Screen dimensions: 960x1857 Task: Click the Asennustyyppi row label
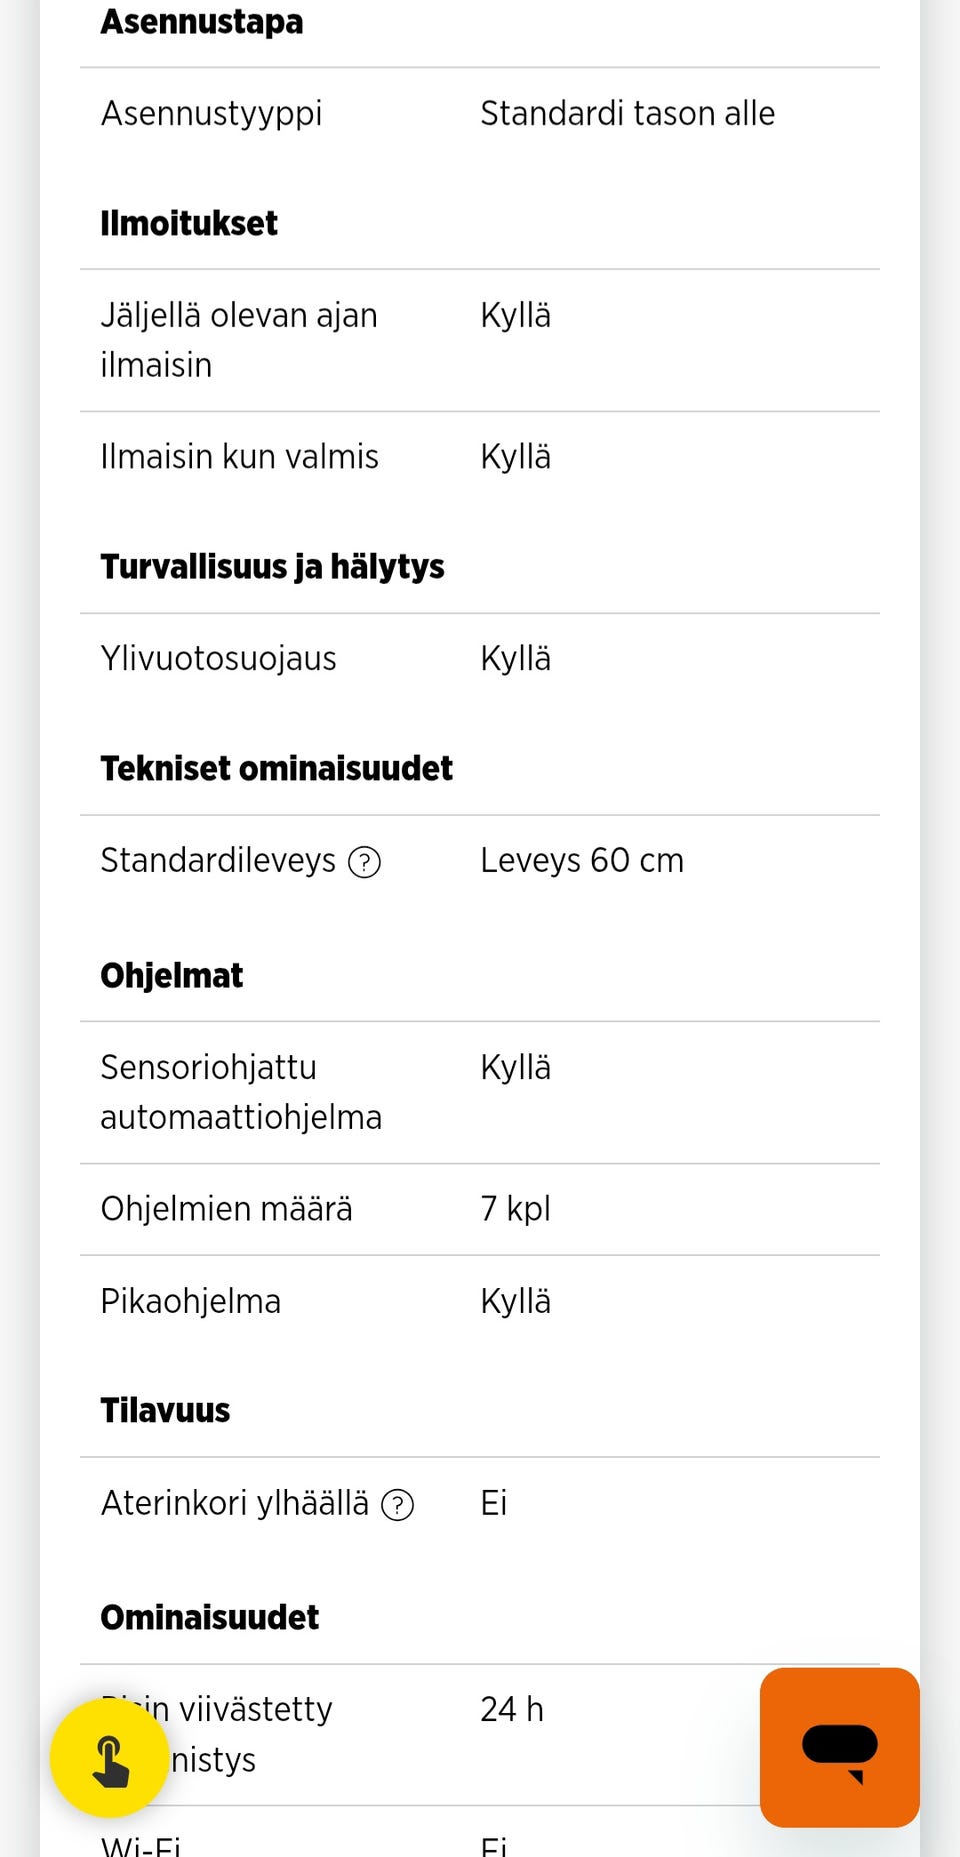click(x=211, y=113)
